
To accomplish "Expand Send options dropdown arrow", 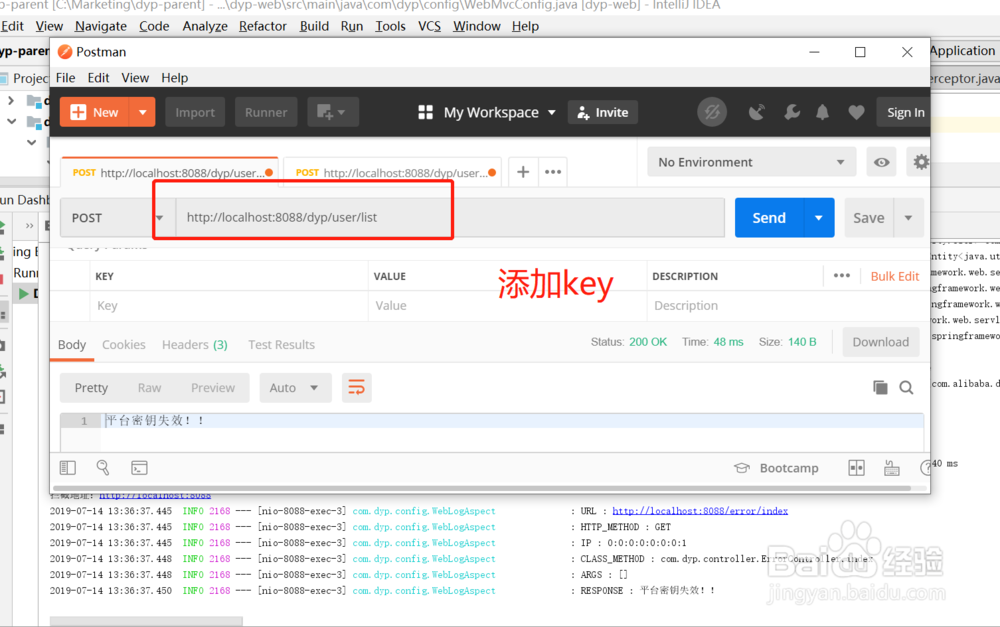I will [x=819, y=218].
